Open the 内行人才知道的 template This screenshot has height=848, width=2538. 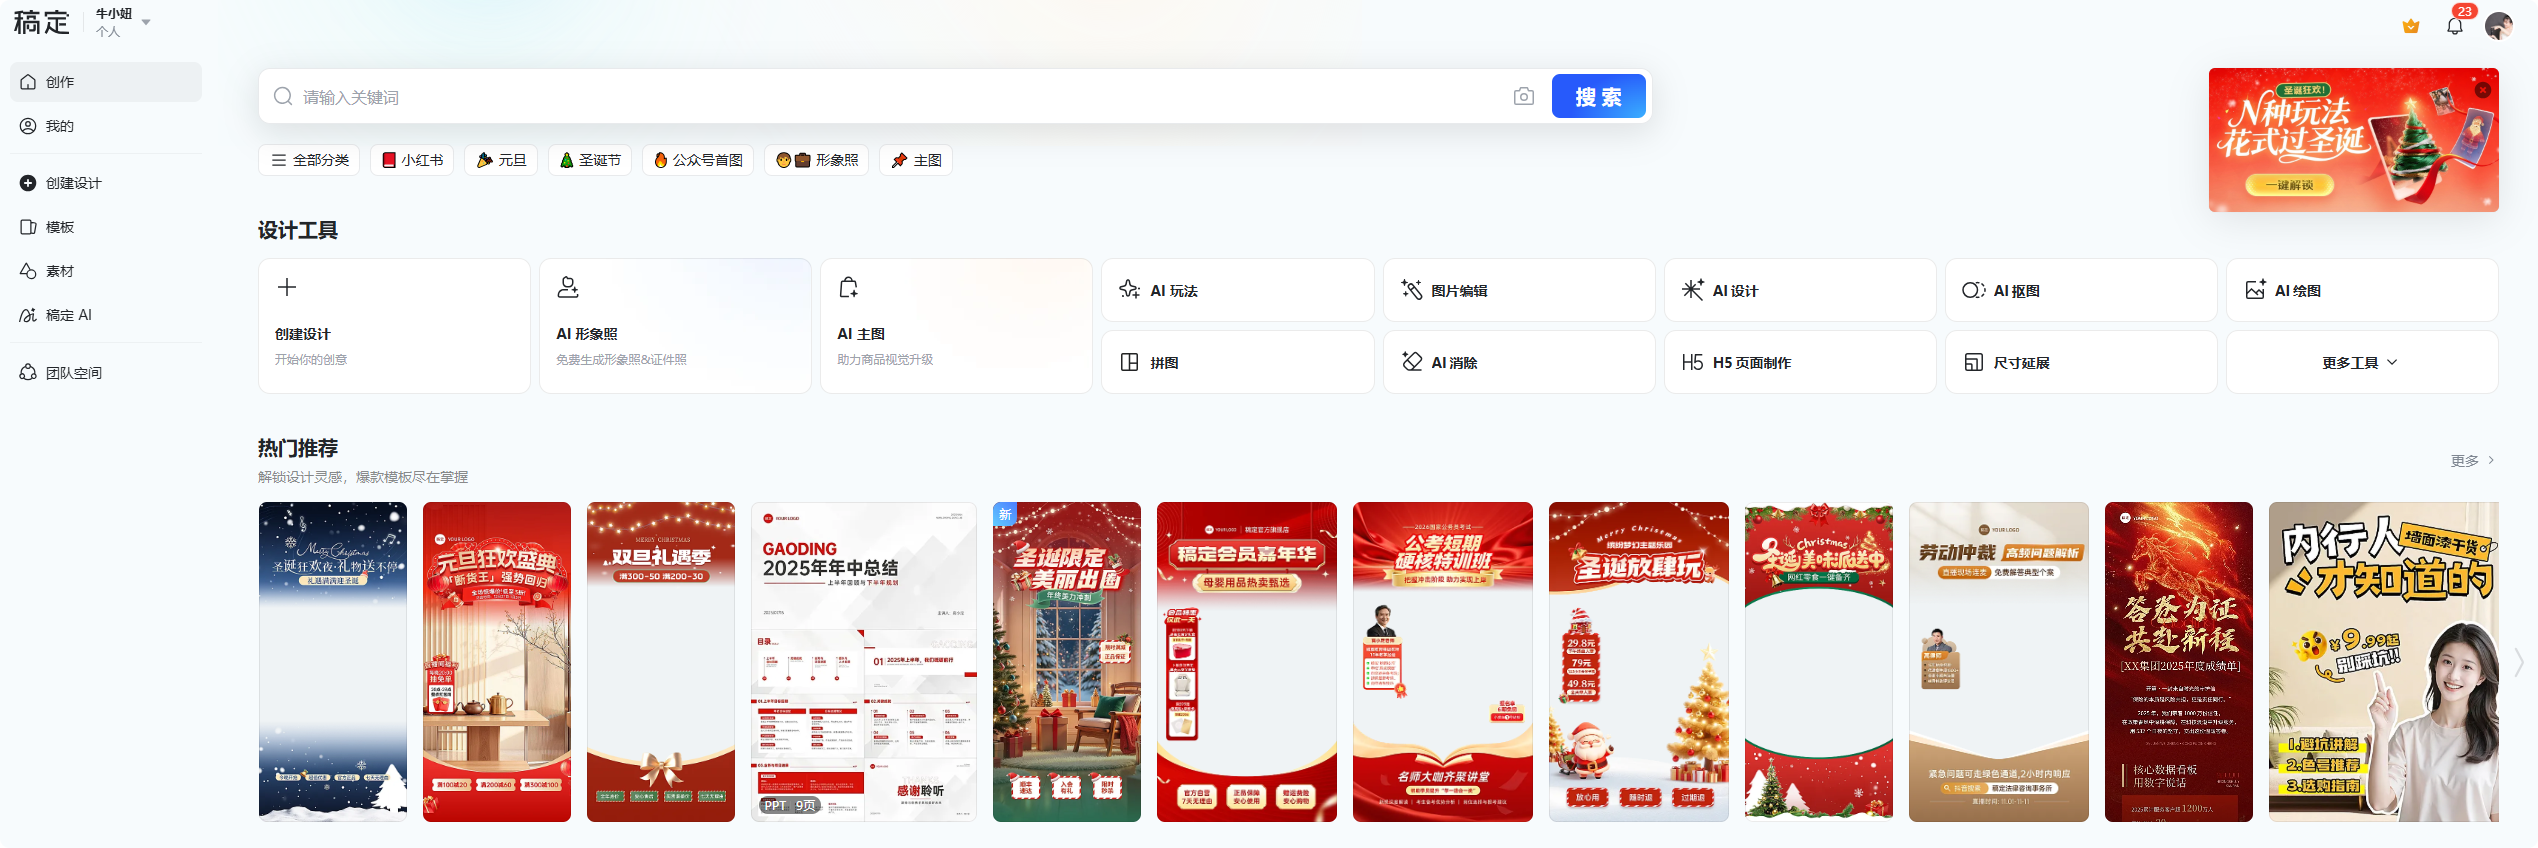(2384, 661)
